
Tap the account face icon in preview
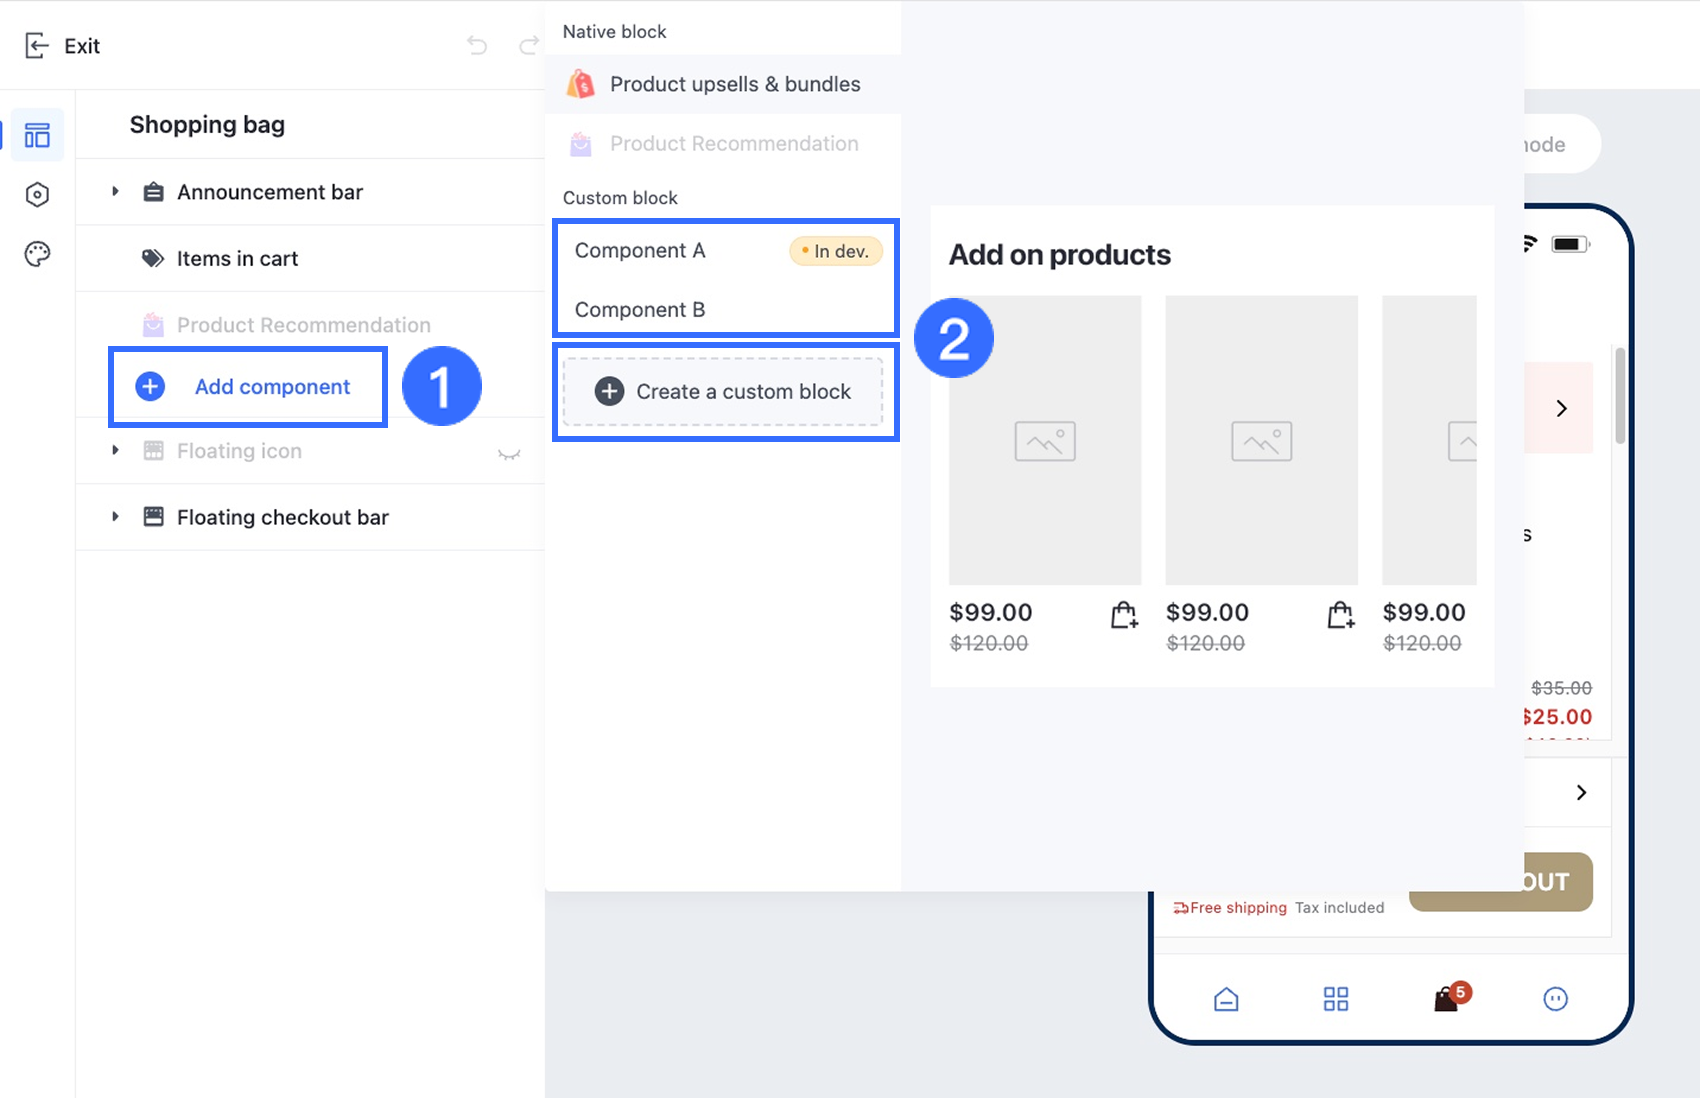pyautogui.click(x=1556, y=999)
